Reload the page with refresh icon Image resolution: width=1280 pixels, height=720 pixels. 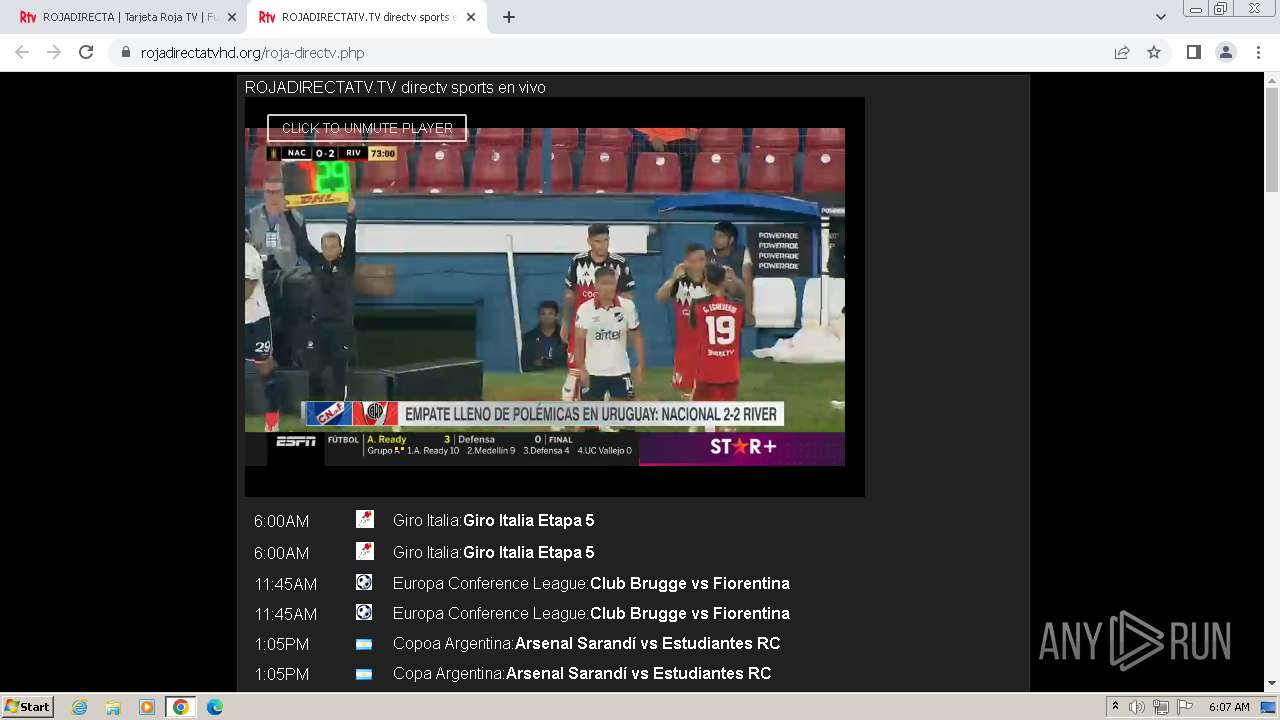(86, 52)
